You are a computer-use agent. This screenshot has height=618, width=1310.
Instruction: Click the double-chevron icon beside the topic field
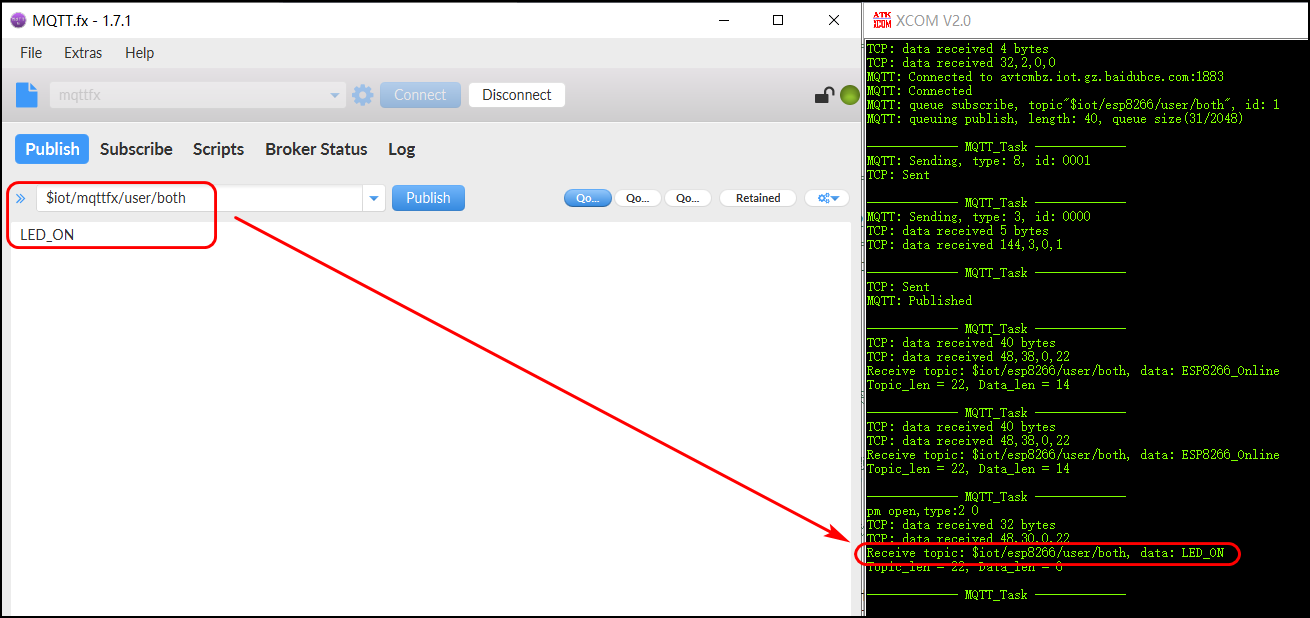pos(21,198)
